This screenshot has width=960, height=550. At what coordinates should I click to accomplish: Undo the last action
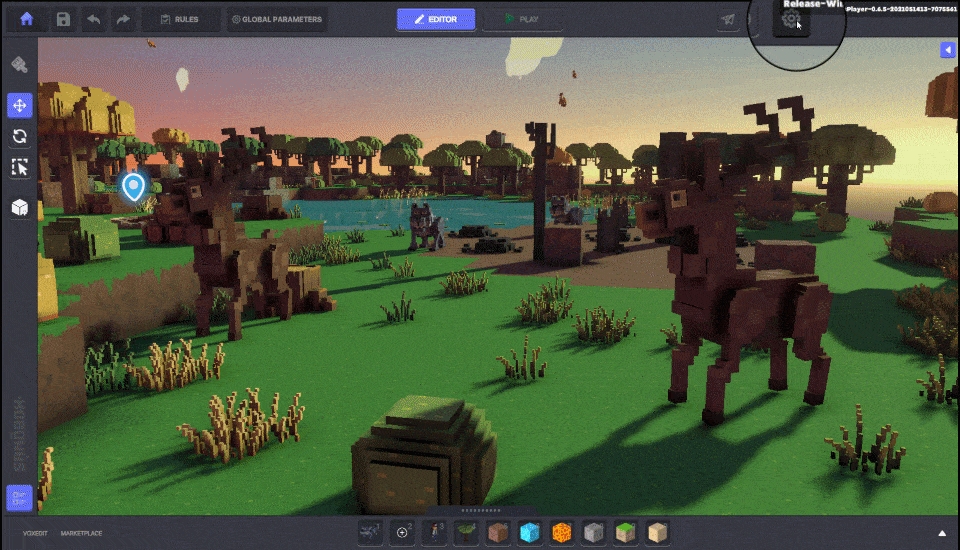click(93, 19)
